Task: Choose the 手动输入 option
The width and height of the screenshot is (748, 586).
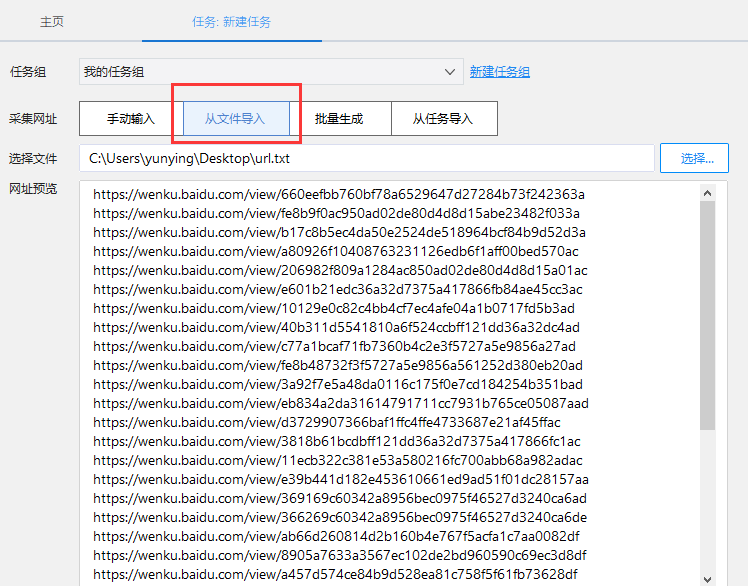Action: click(x=131, y=118)
